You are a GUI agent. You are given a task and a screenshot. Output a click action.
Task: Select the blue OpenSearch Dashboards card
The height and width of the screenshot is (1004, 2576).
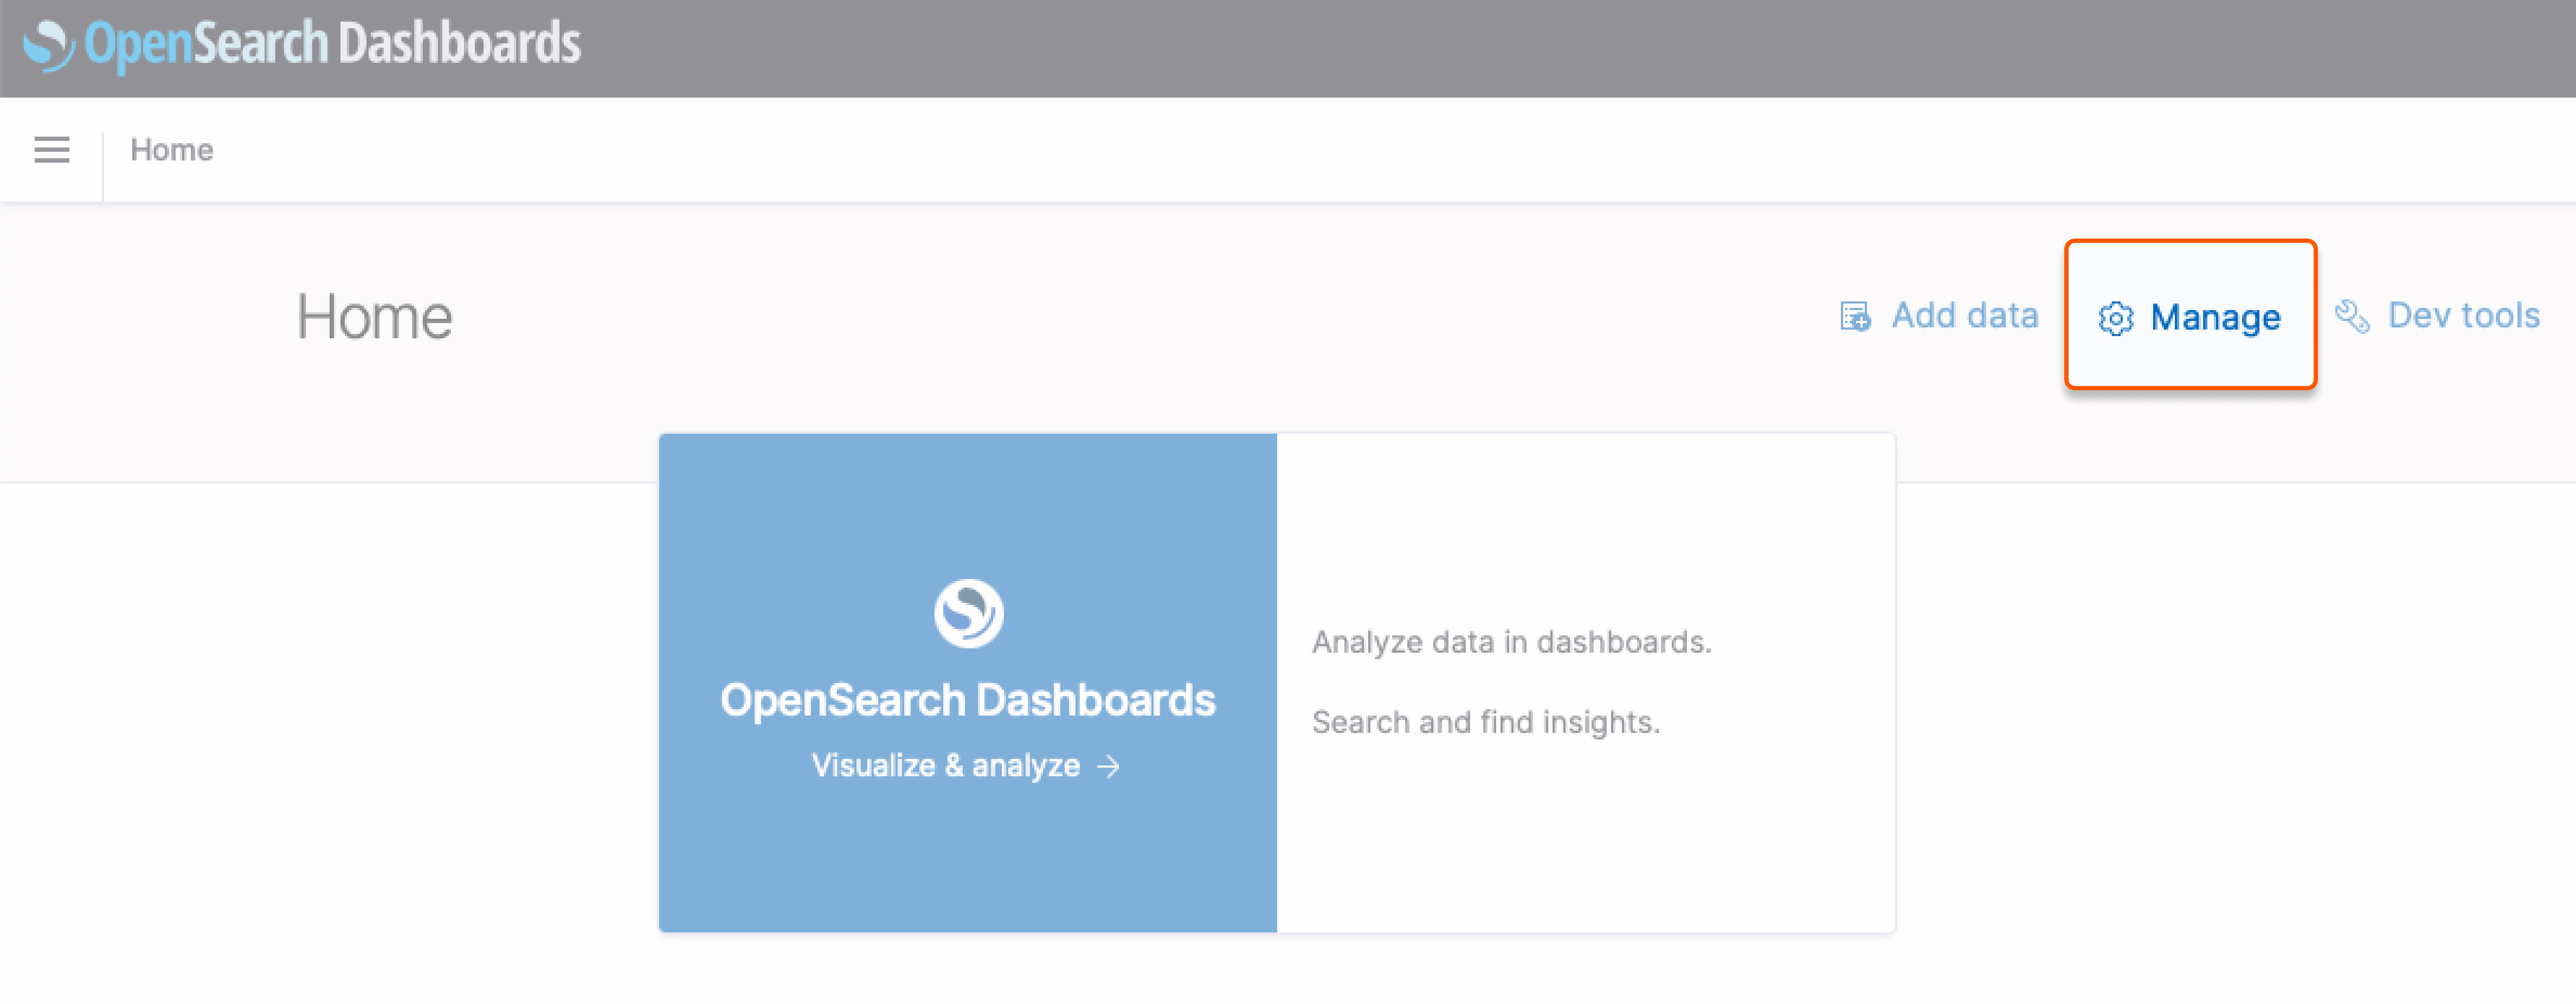click(967, 682)
